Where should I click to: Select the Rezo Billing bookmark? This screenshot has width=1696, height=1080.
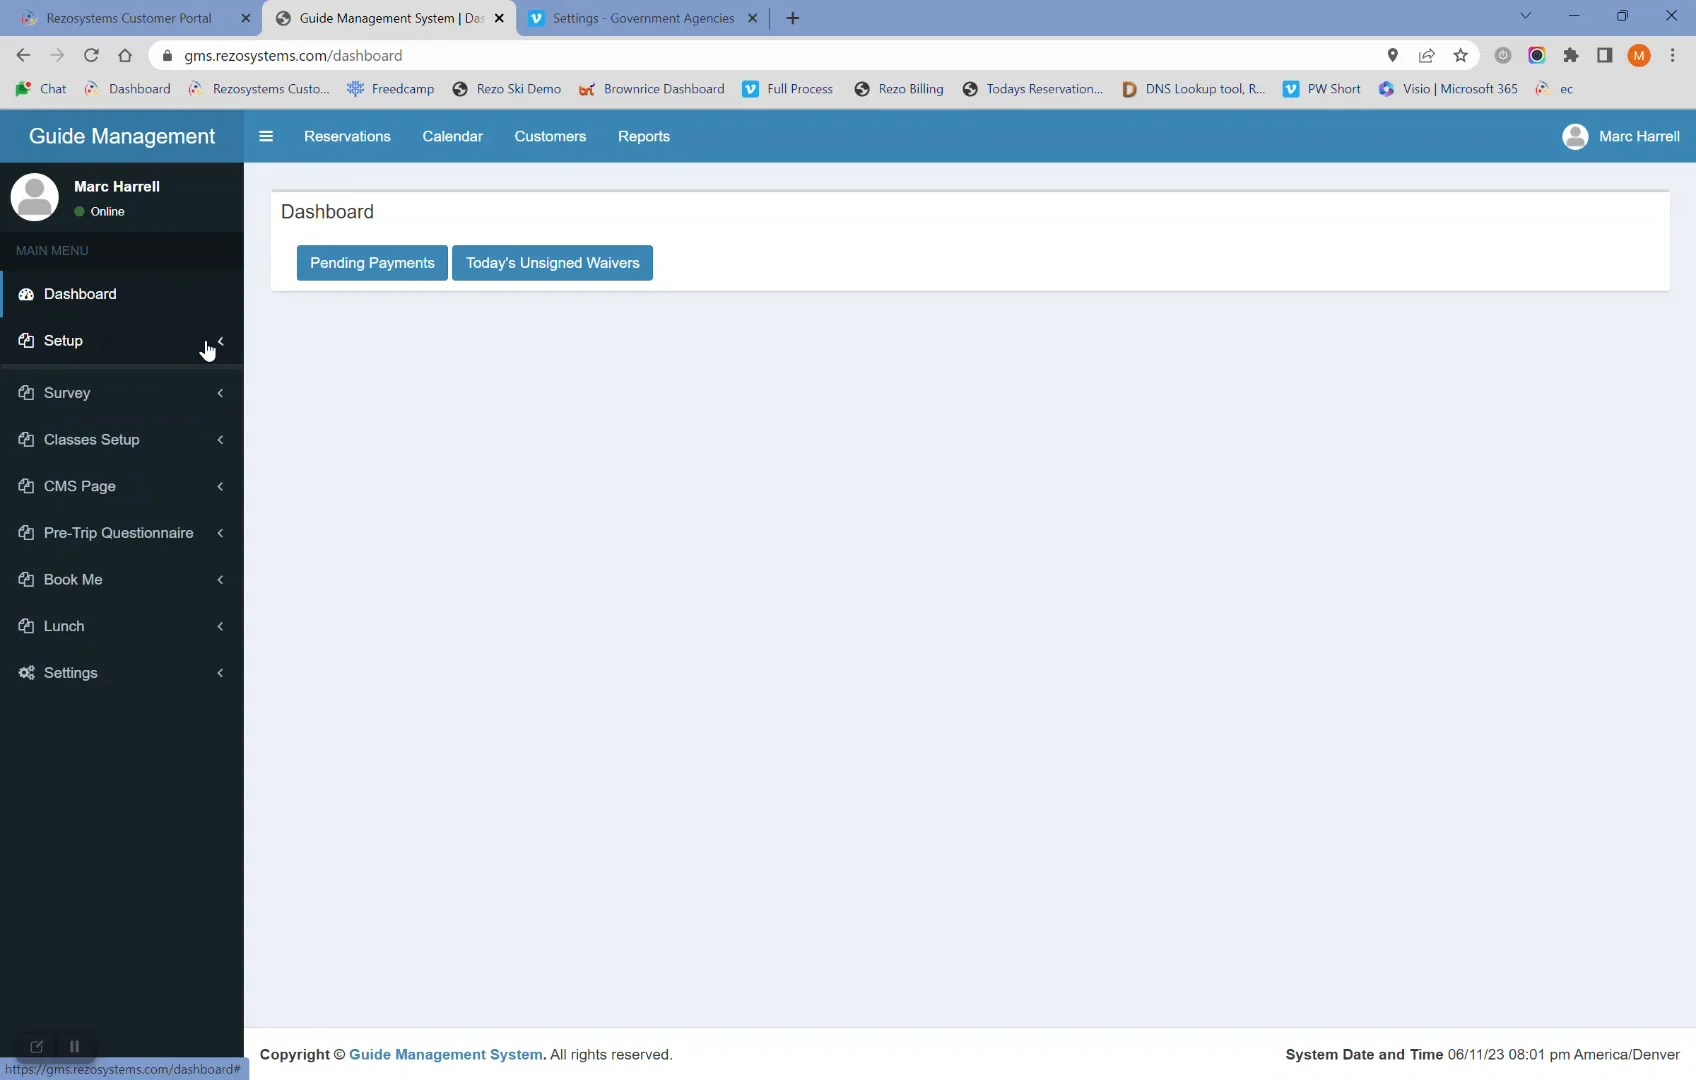pyautogui.click(x=899, y=89)
